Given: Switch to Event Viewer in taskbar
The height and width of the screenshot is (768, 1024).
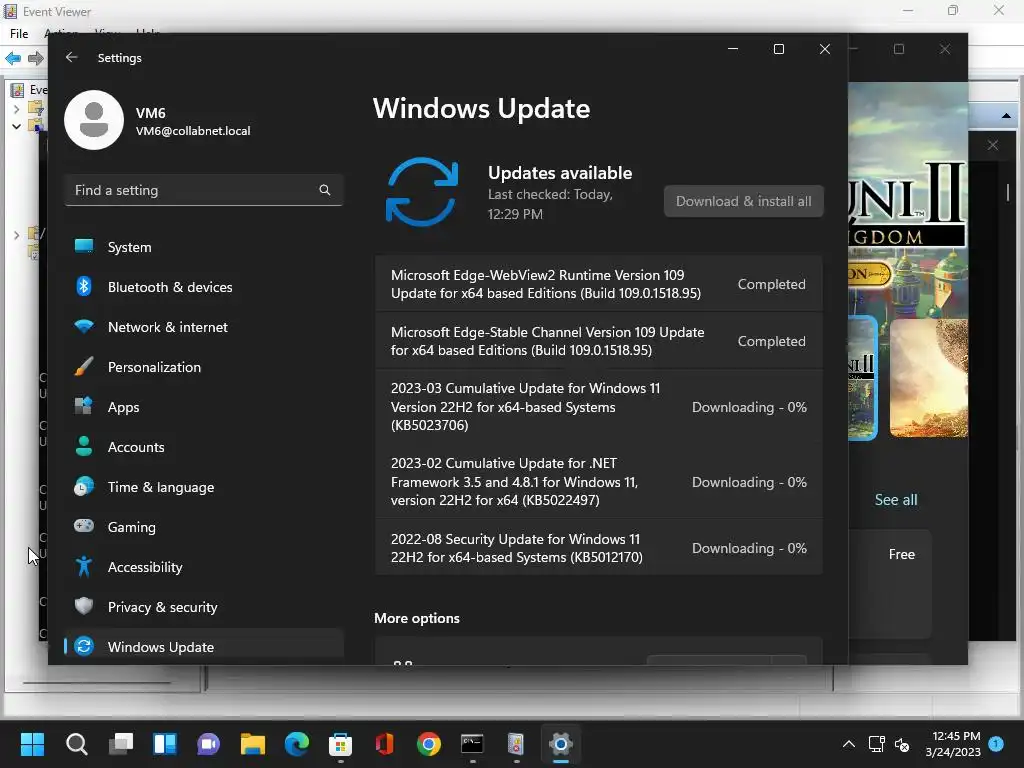Looking at the screenshot, I should click(517, 744).
